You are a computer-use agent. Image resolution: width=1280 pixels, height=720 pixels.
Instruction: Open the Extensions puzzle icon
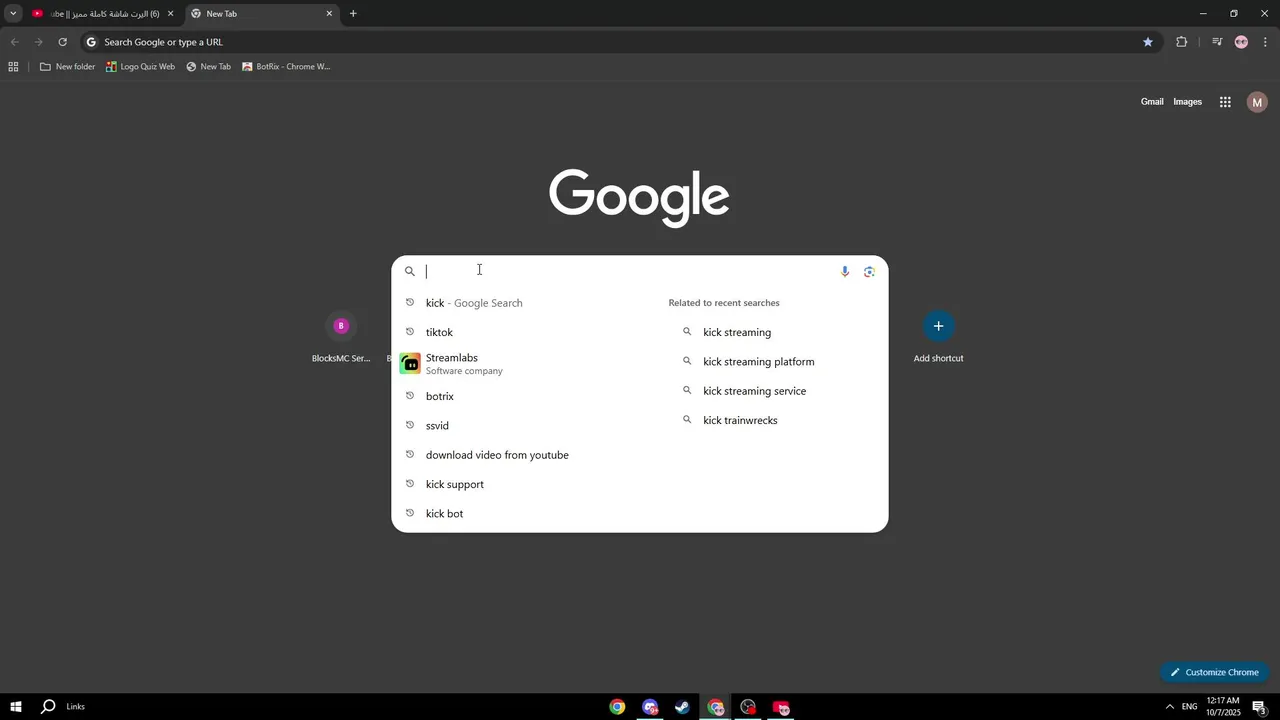click(x=1181, y=42)
